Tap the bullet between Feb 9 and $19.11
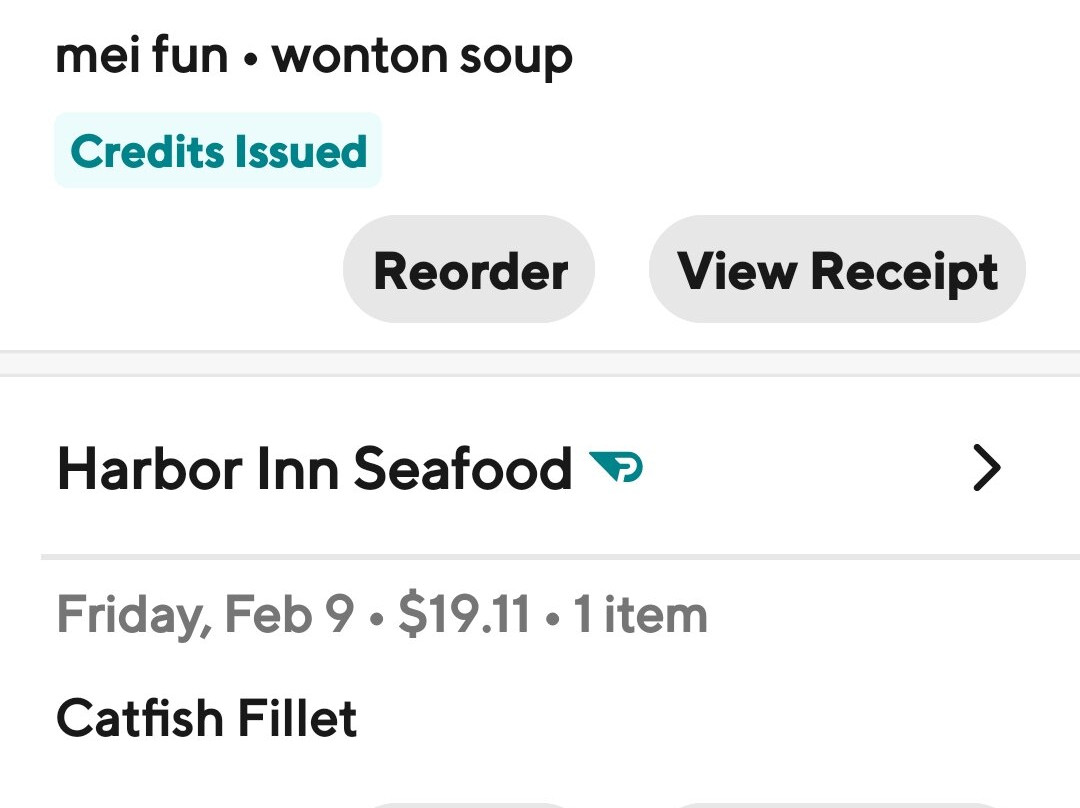Screen dimensions: 1080x808 (x=376, y=617)
